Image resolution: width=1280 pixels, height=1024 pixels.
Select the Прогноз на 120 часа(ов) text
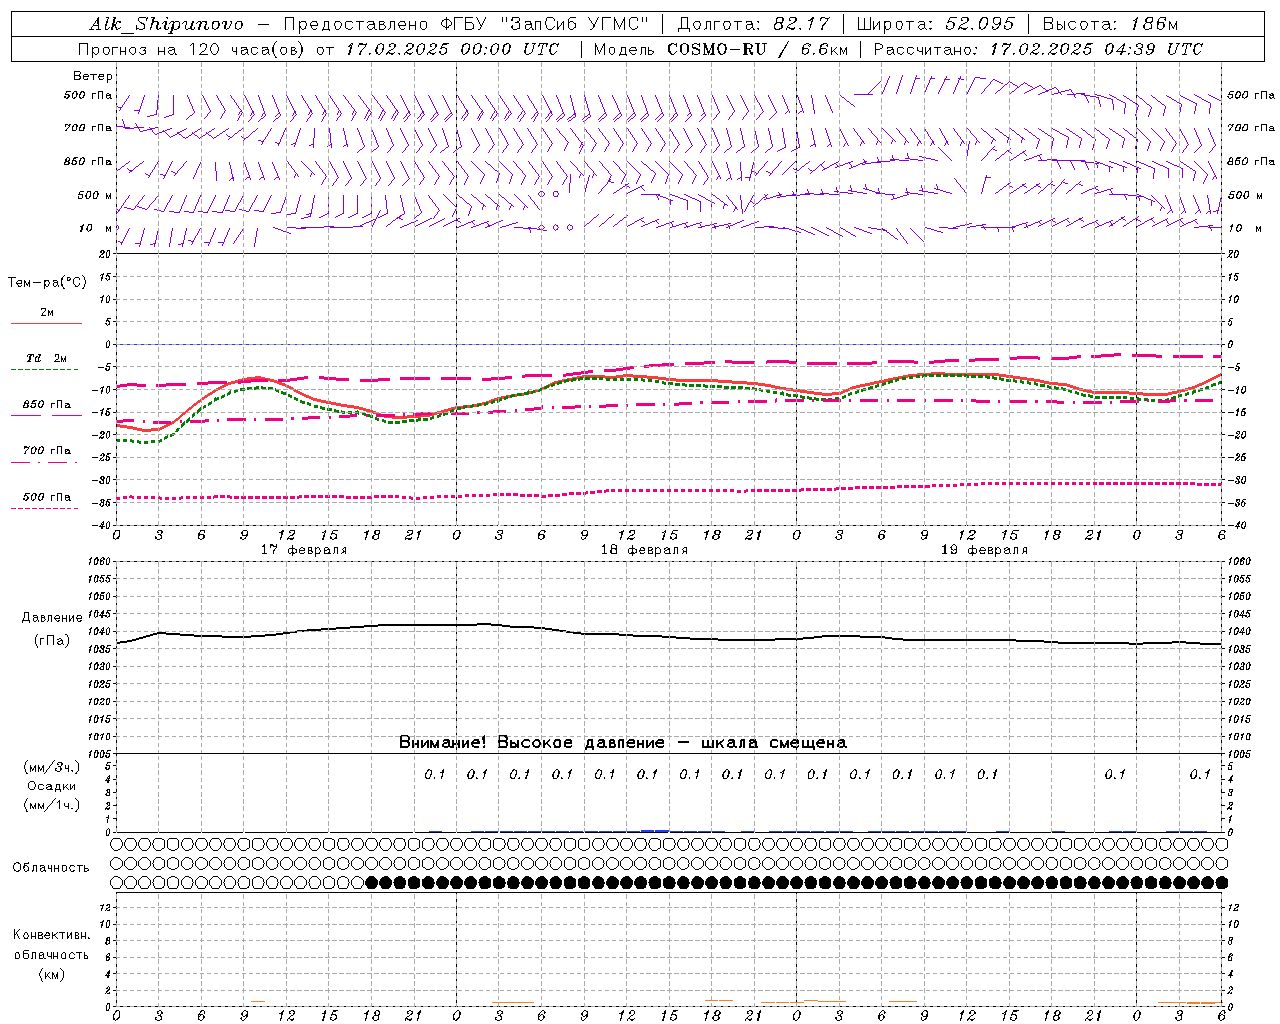tap(193, 49)
